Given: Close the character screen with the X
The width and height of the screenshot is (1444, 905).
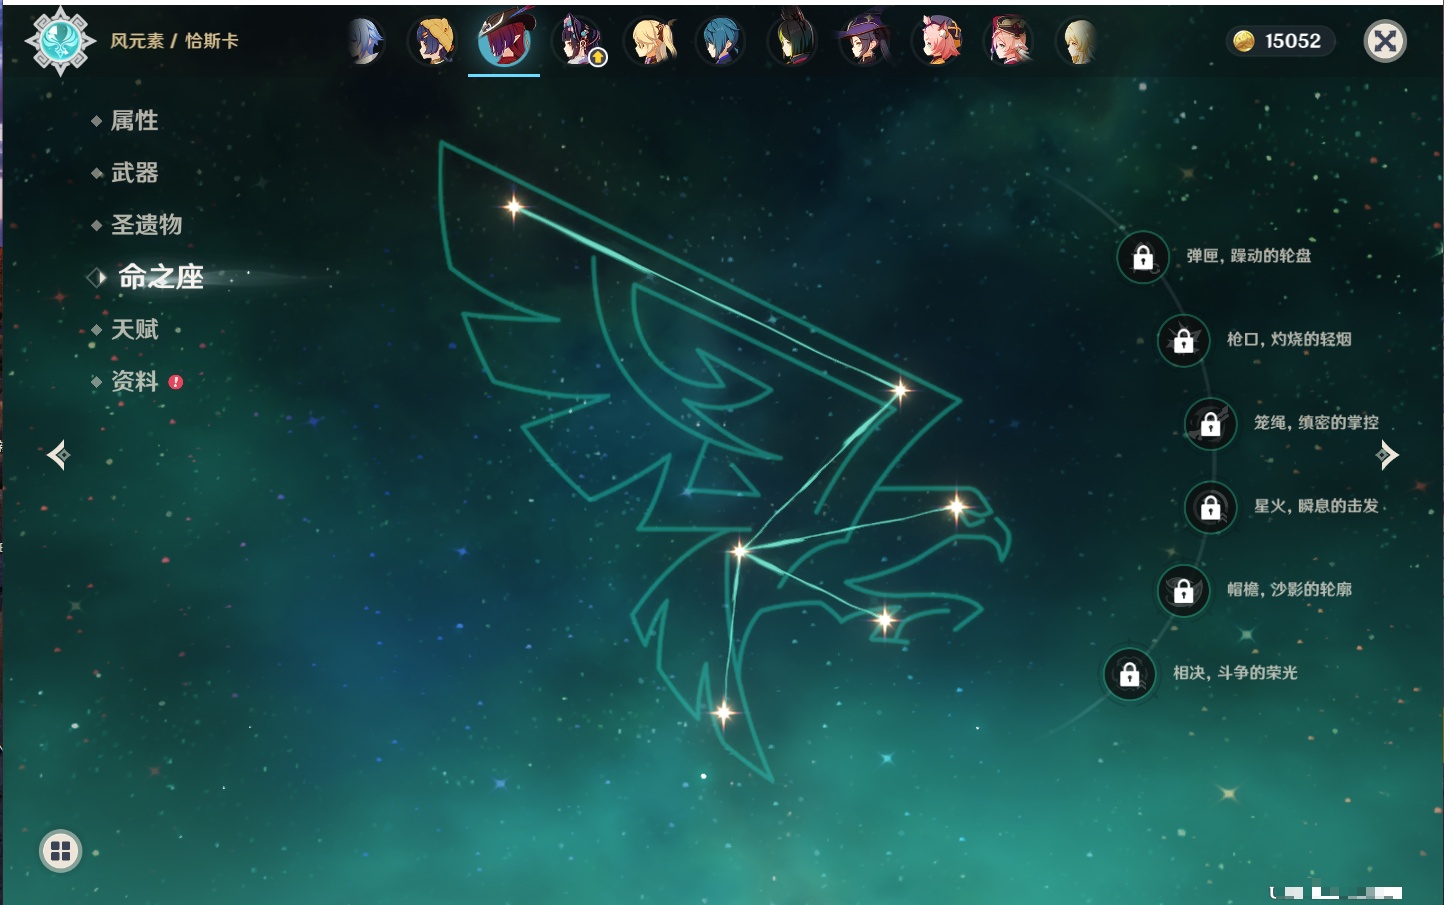Looking at the screenshot, I should point(1385,41).
